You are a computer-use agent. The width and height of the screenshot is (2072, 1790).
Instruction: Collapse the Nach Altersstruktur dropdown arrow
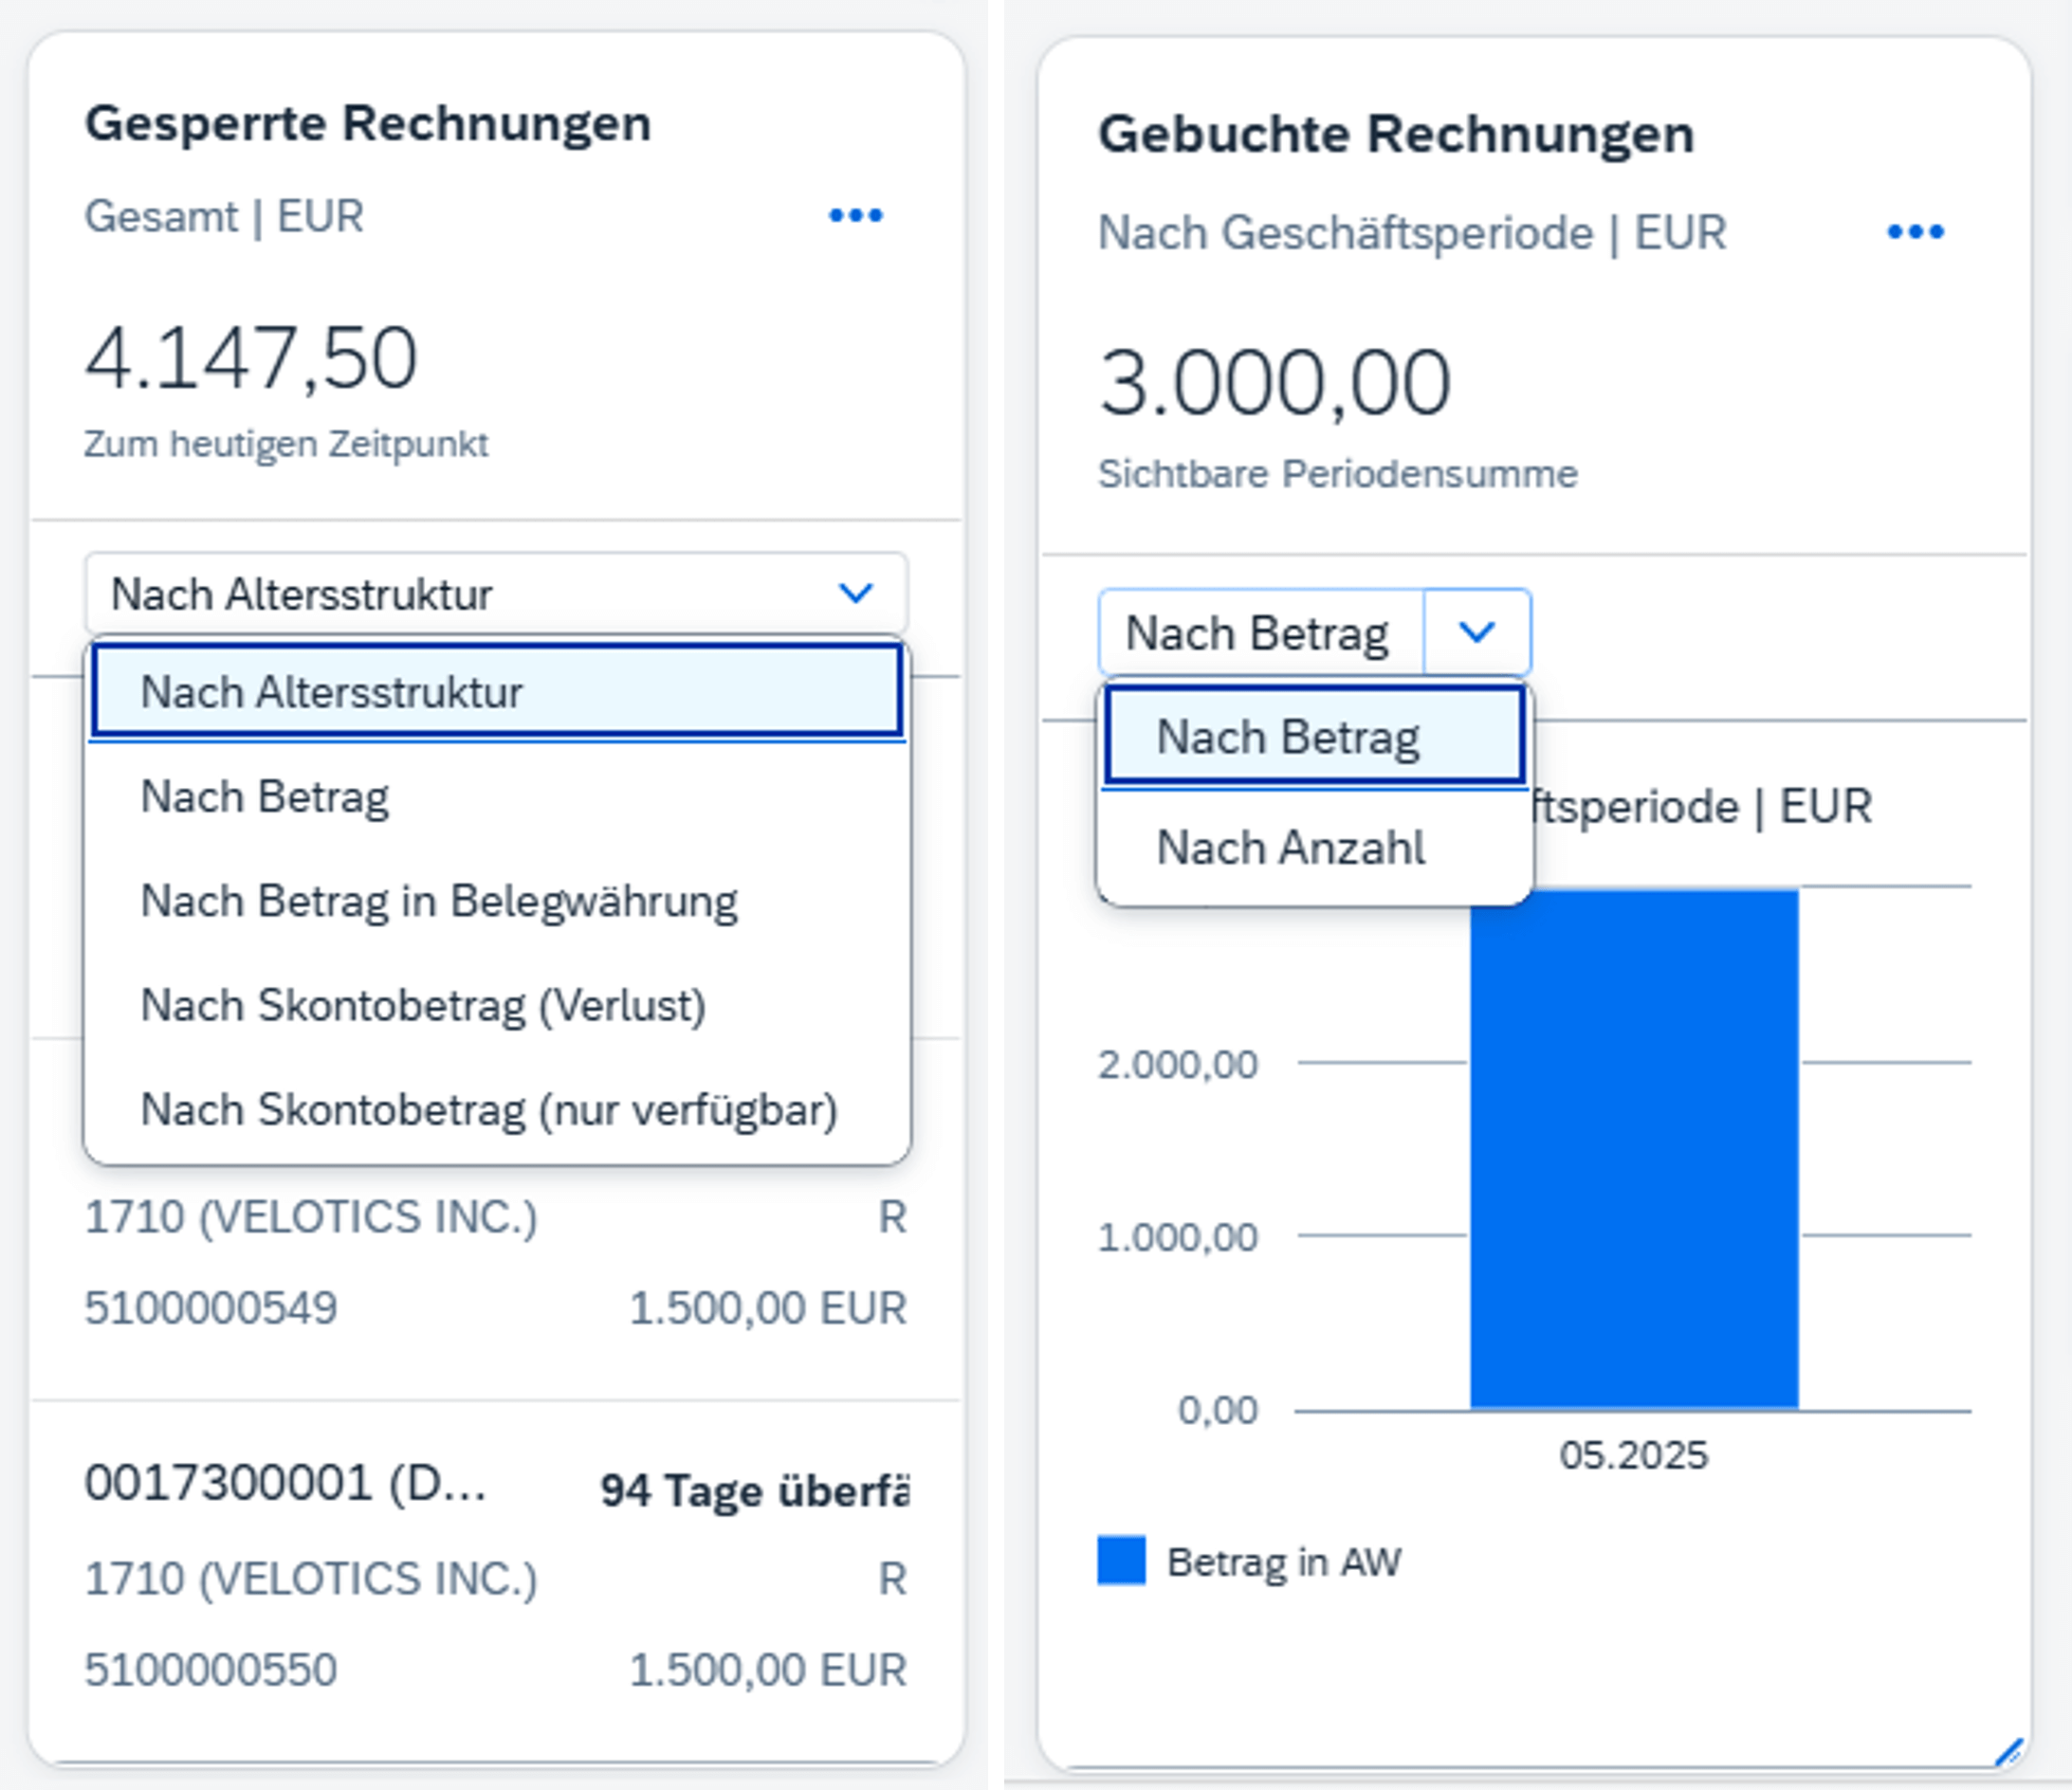tap(855, 593)
